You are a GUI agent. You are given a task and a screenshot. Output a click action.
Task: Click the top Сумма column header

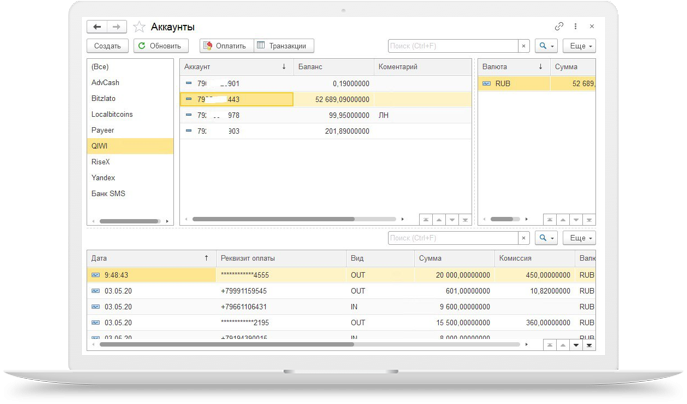tap(573, 67)
